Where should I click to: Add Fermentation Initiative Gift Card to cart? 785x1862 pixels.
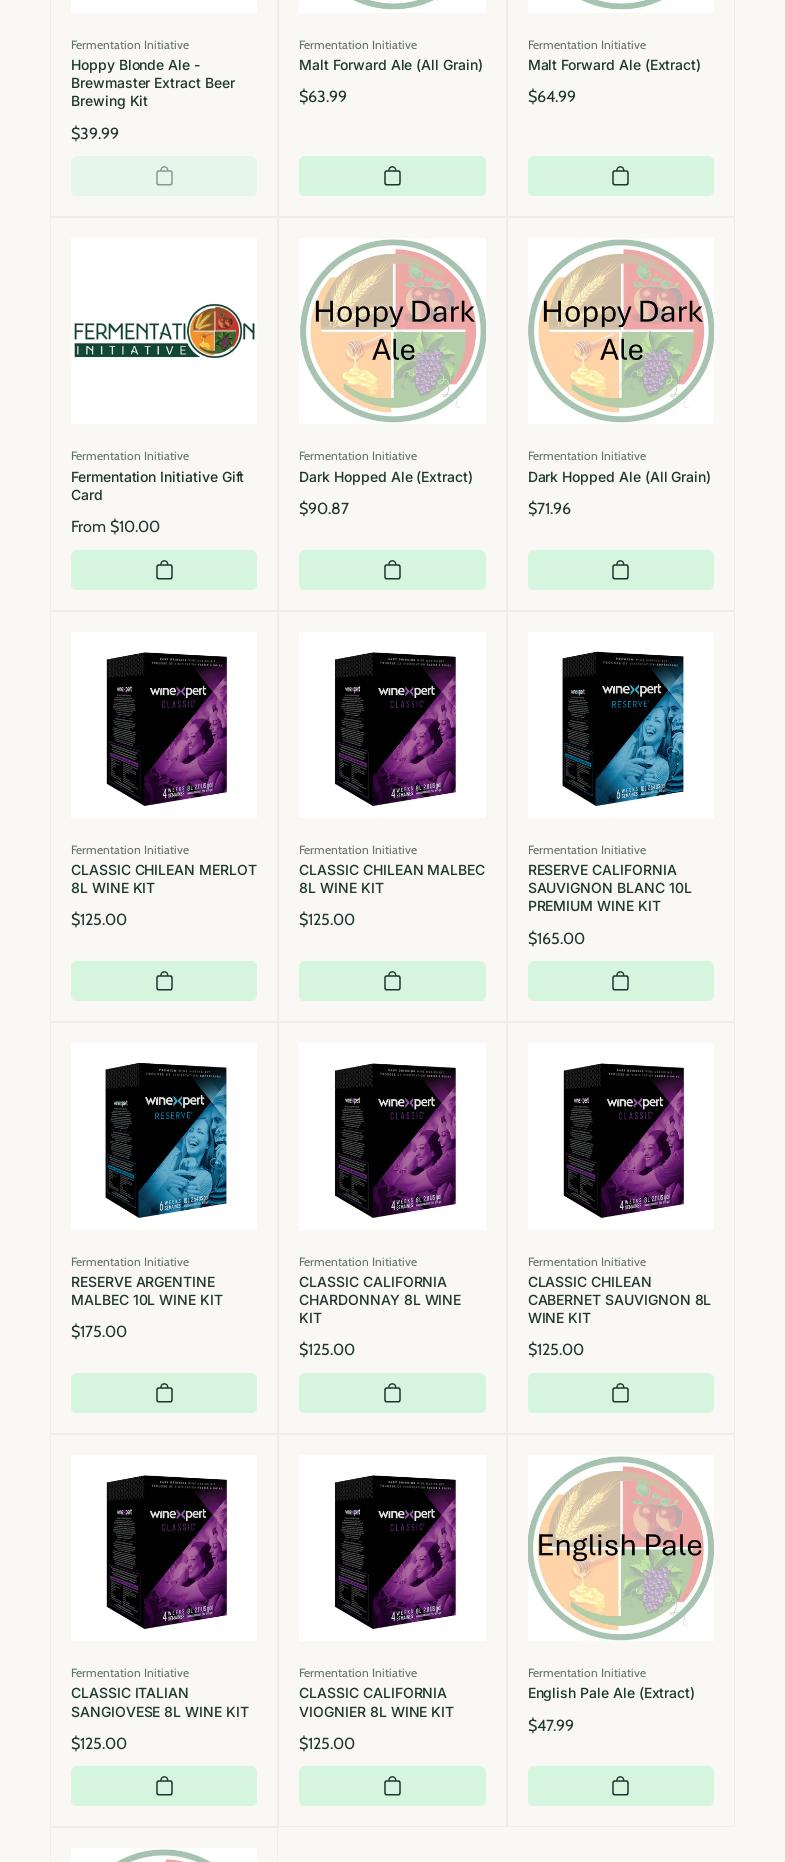pos(164,570)
